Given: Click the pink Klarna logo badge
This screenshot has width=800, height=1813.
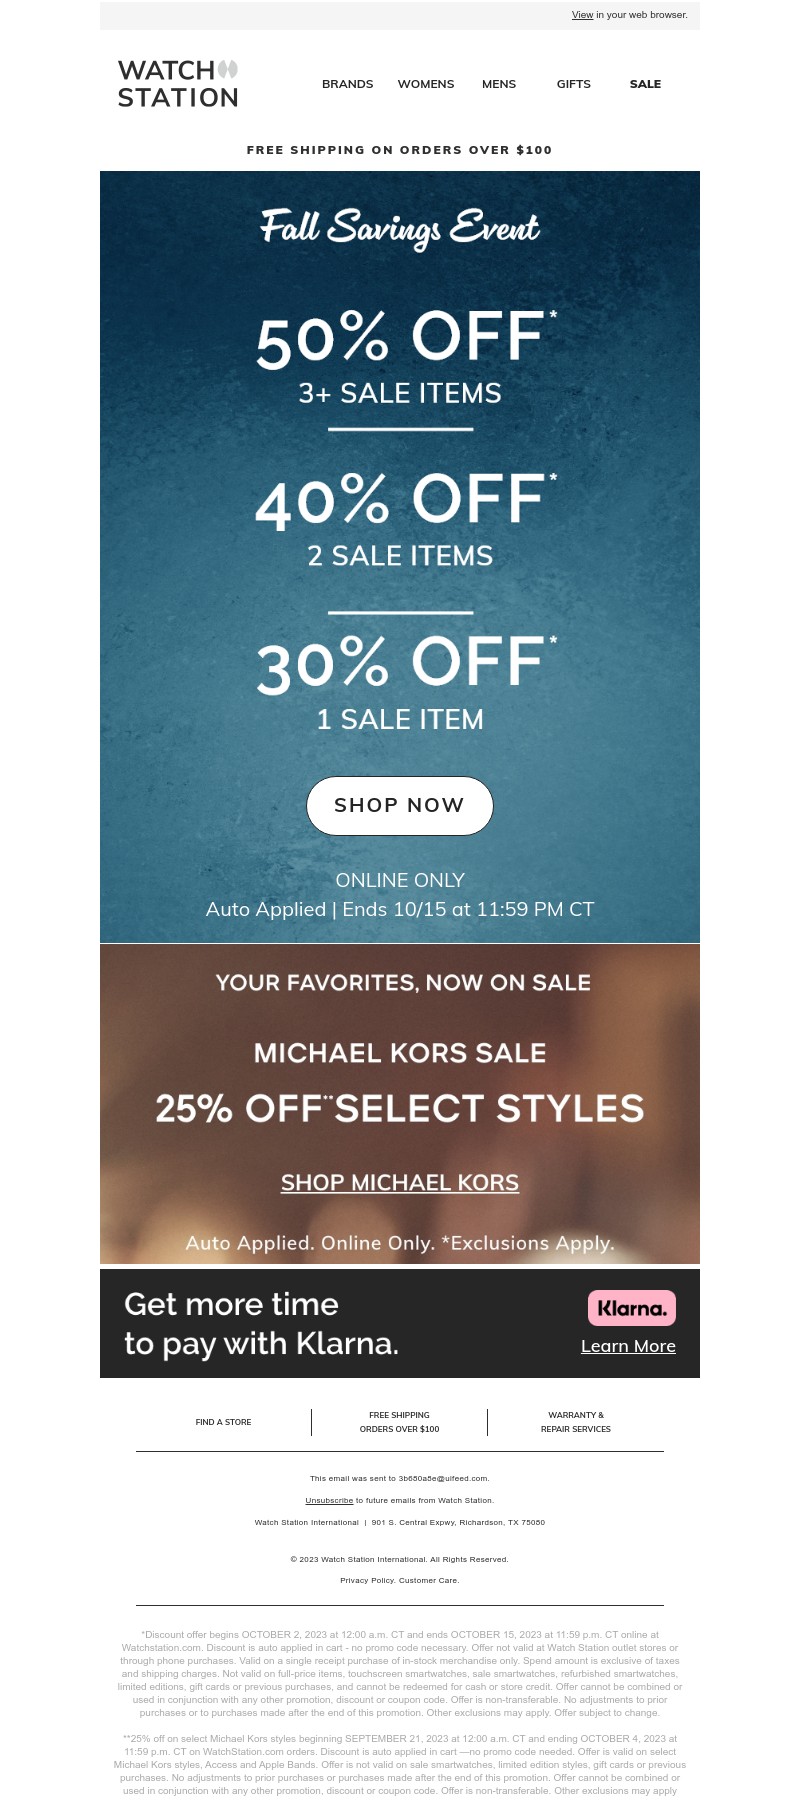Looking at the screenshot, I should click(631, 1308).
